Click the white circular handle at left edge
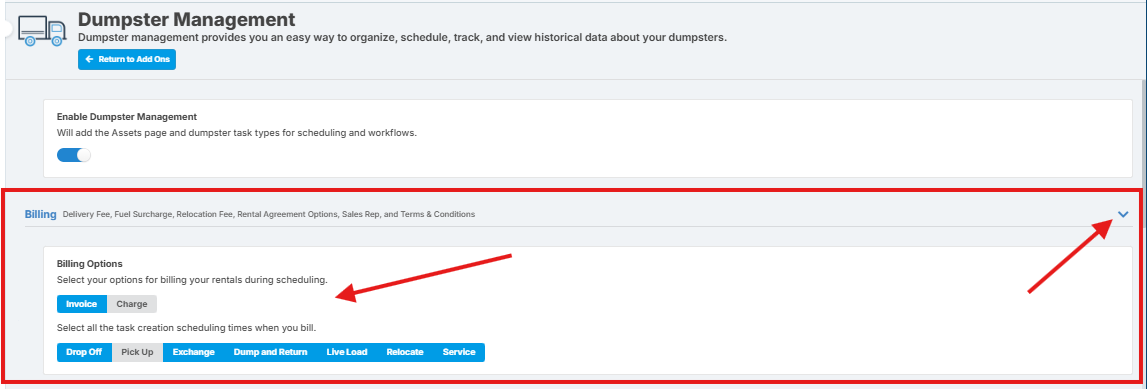The image size is (1147, 389). click(7, 29)
